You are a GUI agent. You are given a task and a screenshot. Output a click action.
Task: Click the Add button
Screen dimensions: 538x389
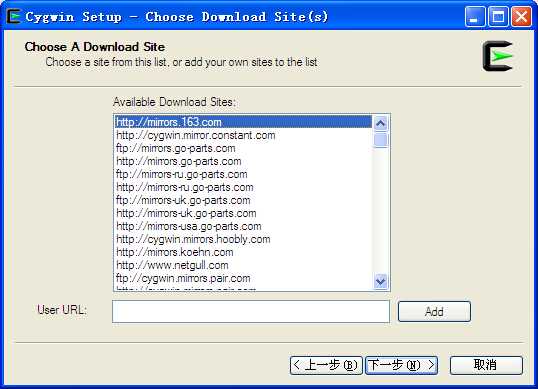pos(434,311)
